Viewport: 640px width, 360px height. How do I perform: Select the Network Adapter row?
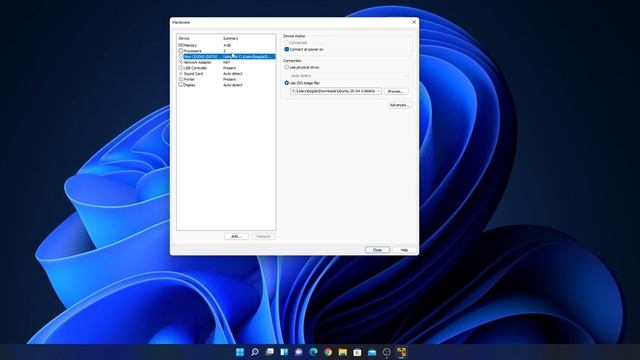tap(226, 62)
